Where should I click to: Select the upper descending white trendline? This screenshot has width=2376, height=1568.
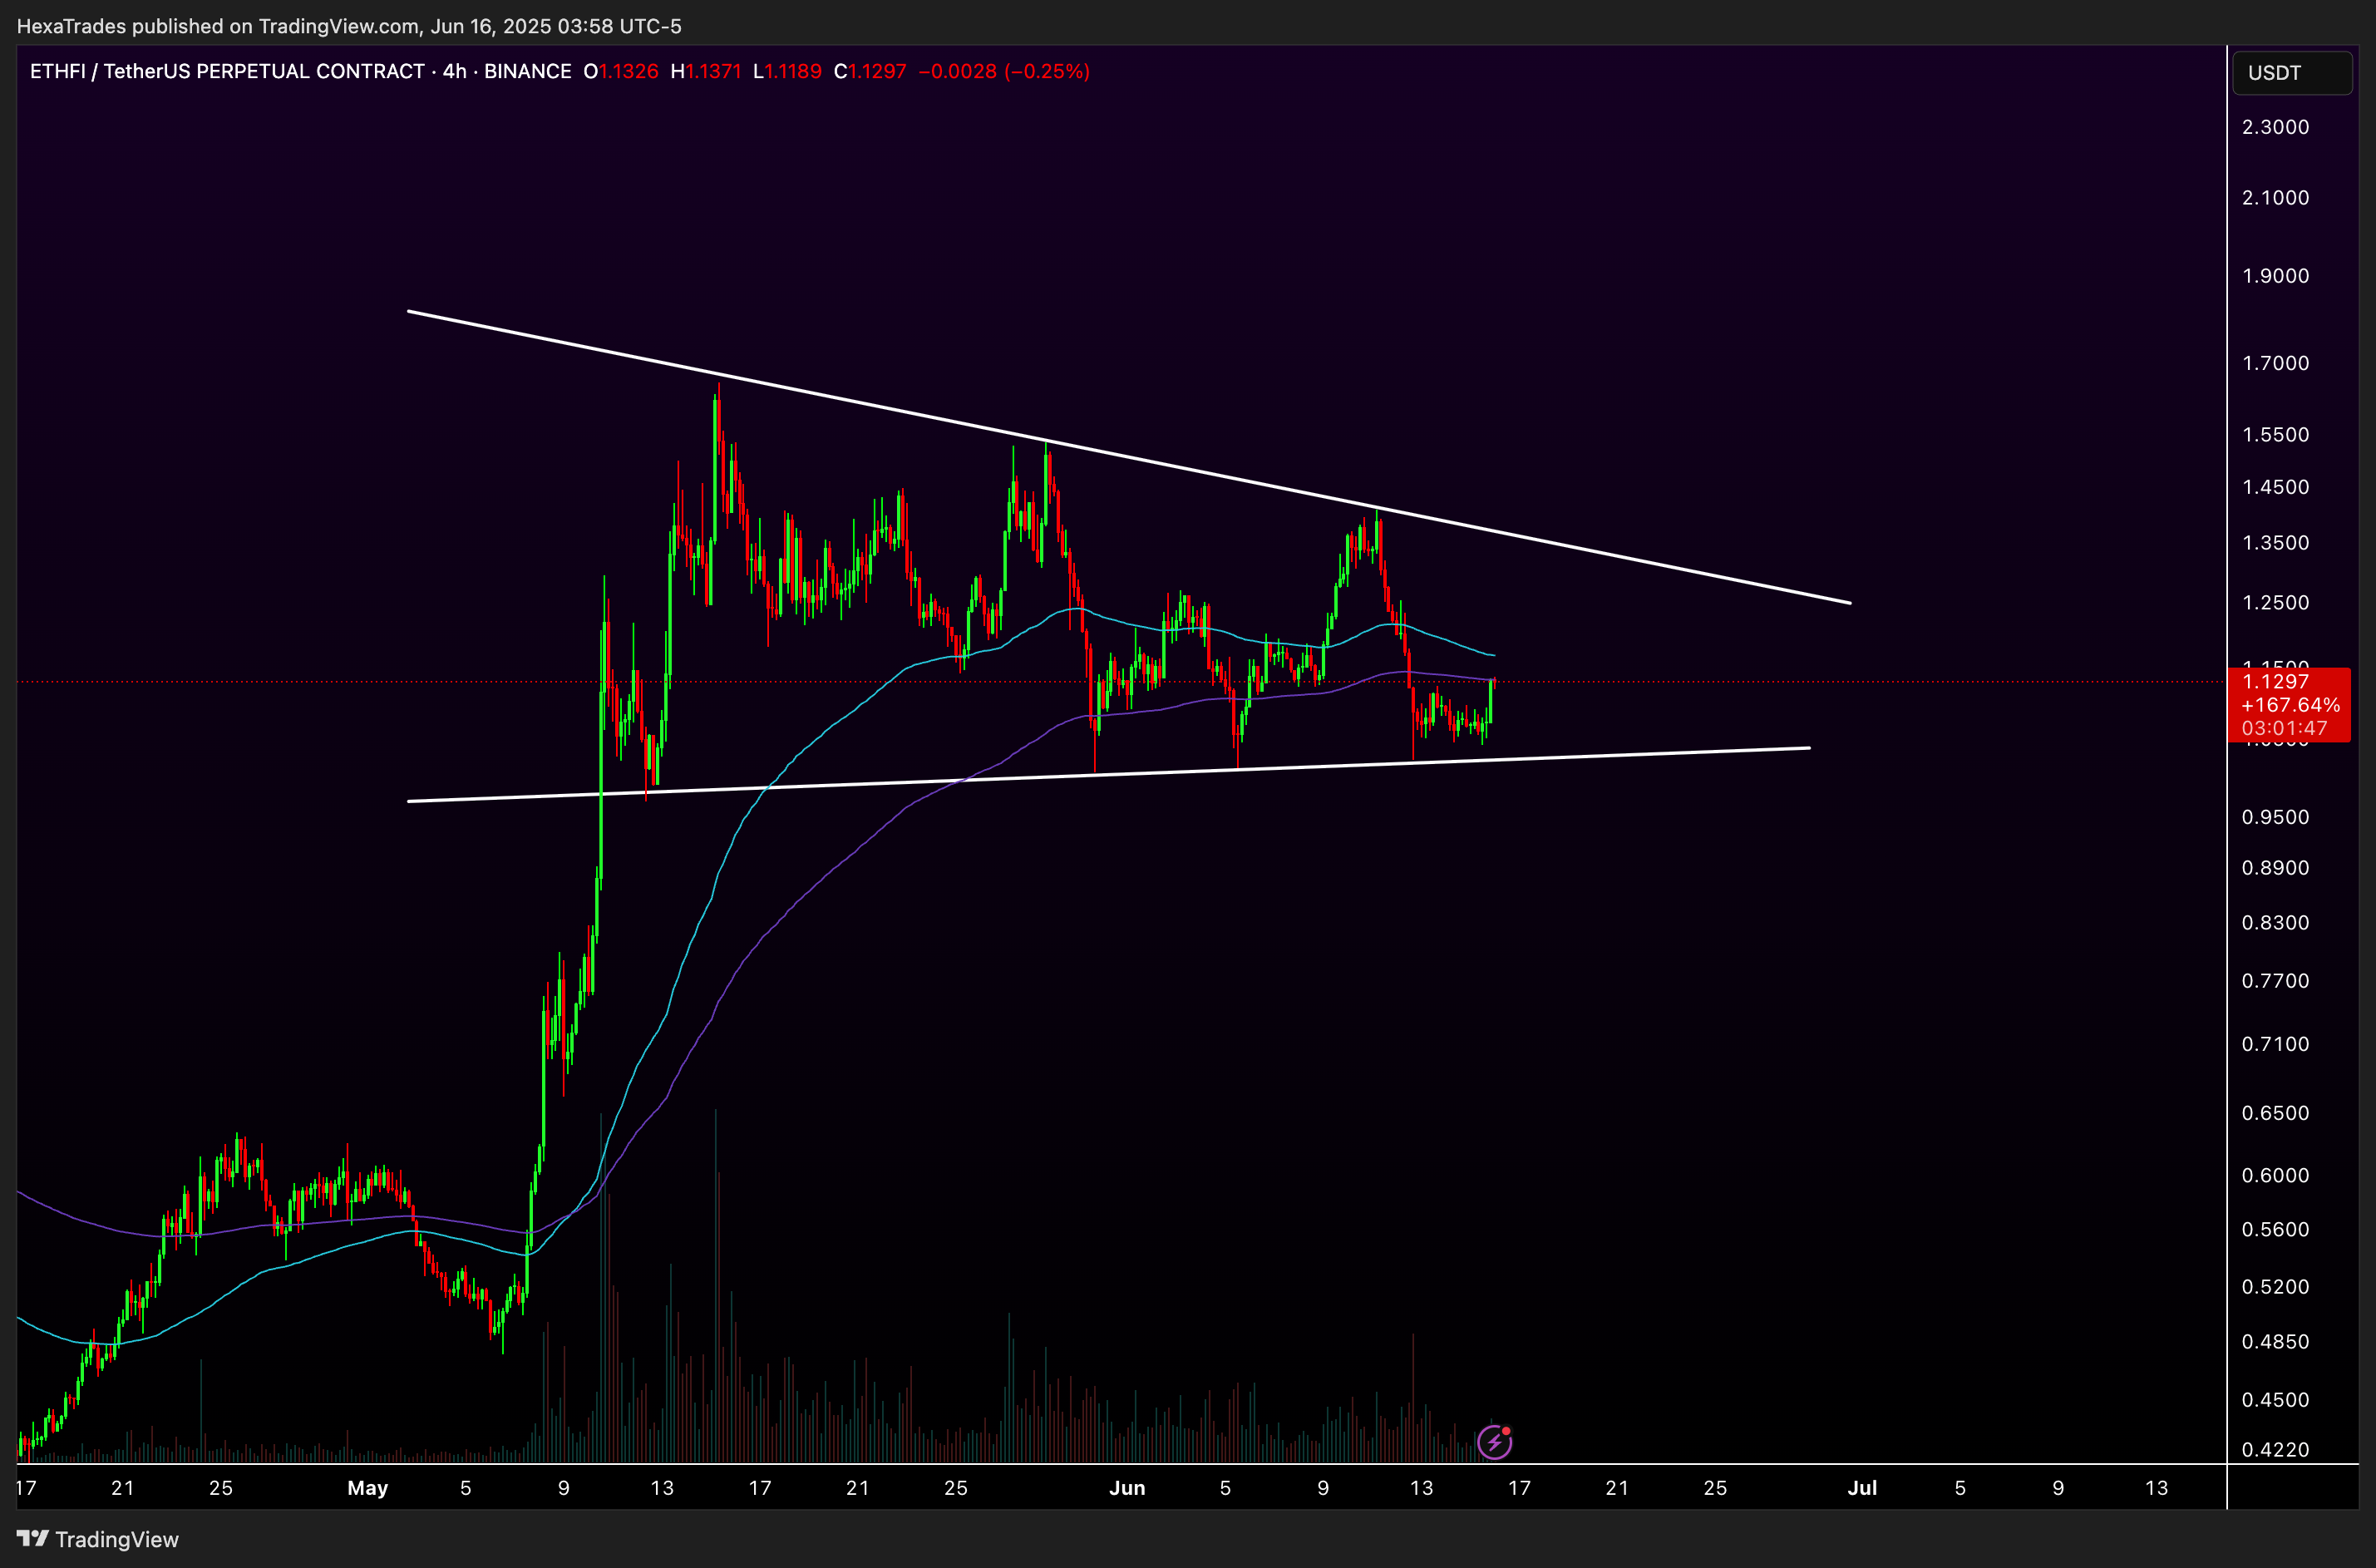[x=1129, y=457]
